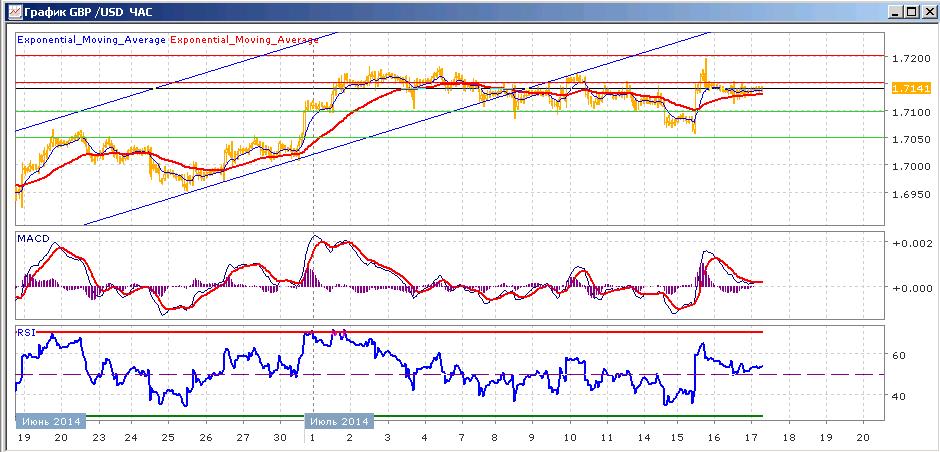940x452 pixels.
Task: Maximize the GBP/USD chart window
Action: click(x=911, y=11)
